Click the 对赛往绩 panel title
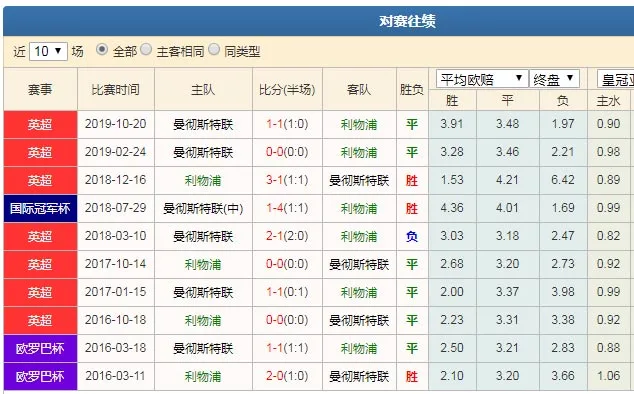The image size is (634, 394). pyautogui.click(x=407, y=21)
